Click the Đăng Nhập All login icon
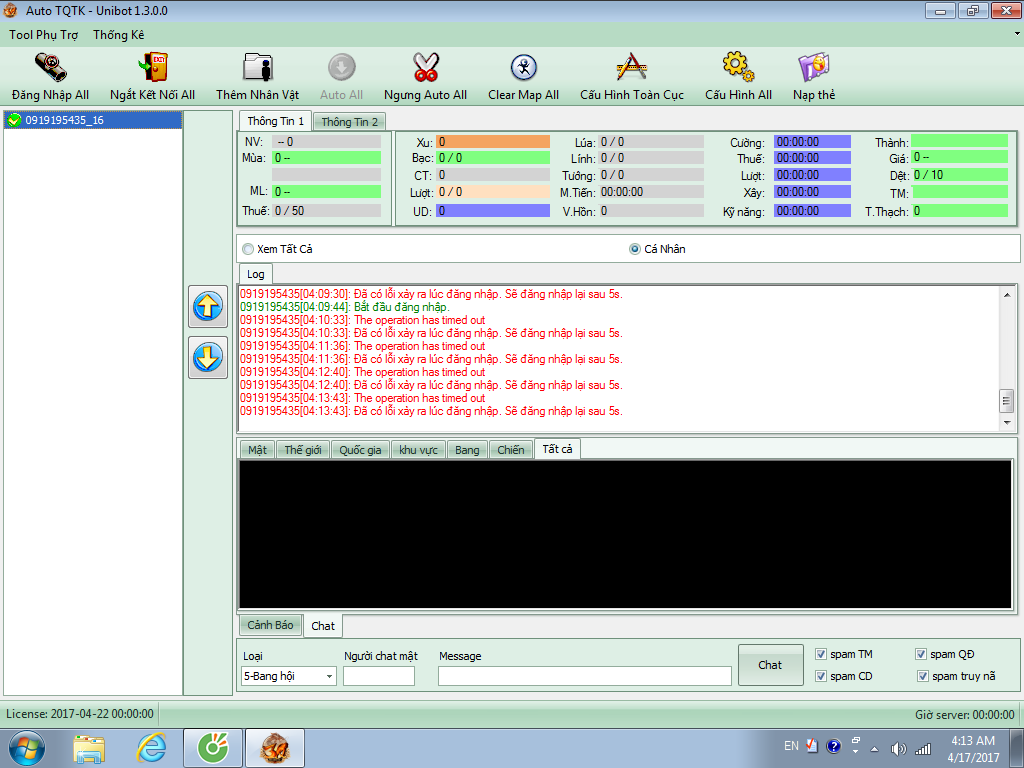The image size is (1024, 768). pyautogui.click(x=50, y=67)
